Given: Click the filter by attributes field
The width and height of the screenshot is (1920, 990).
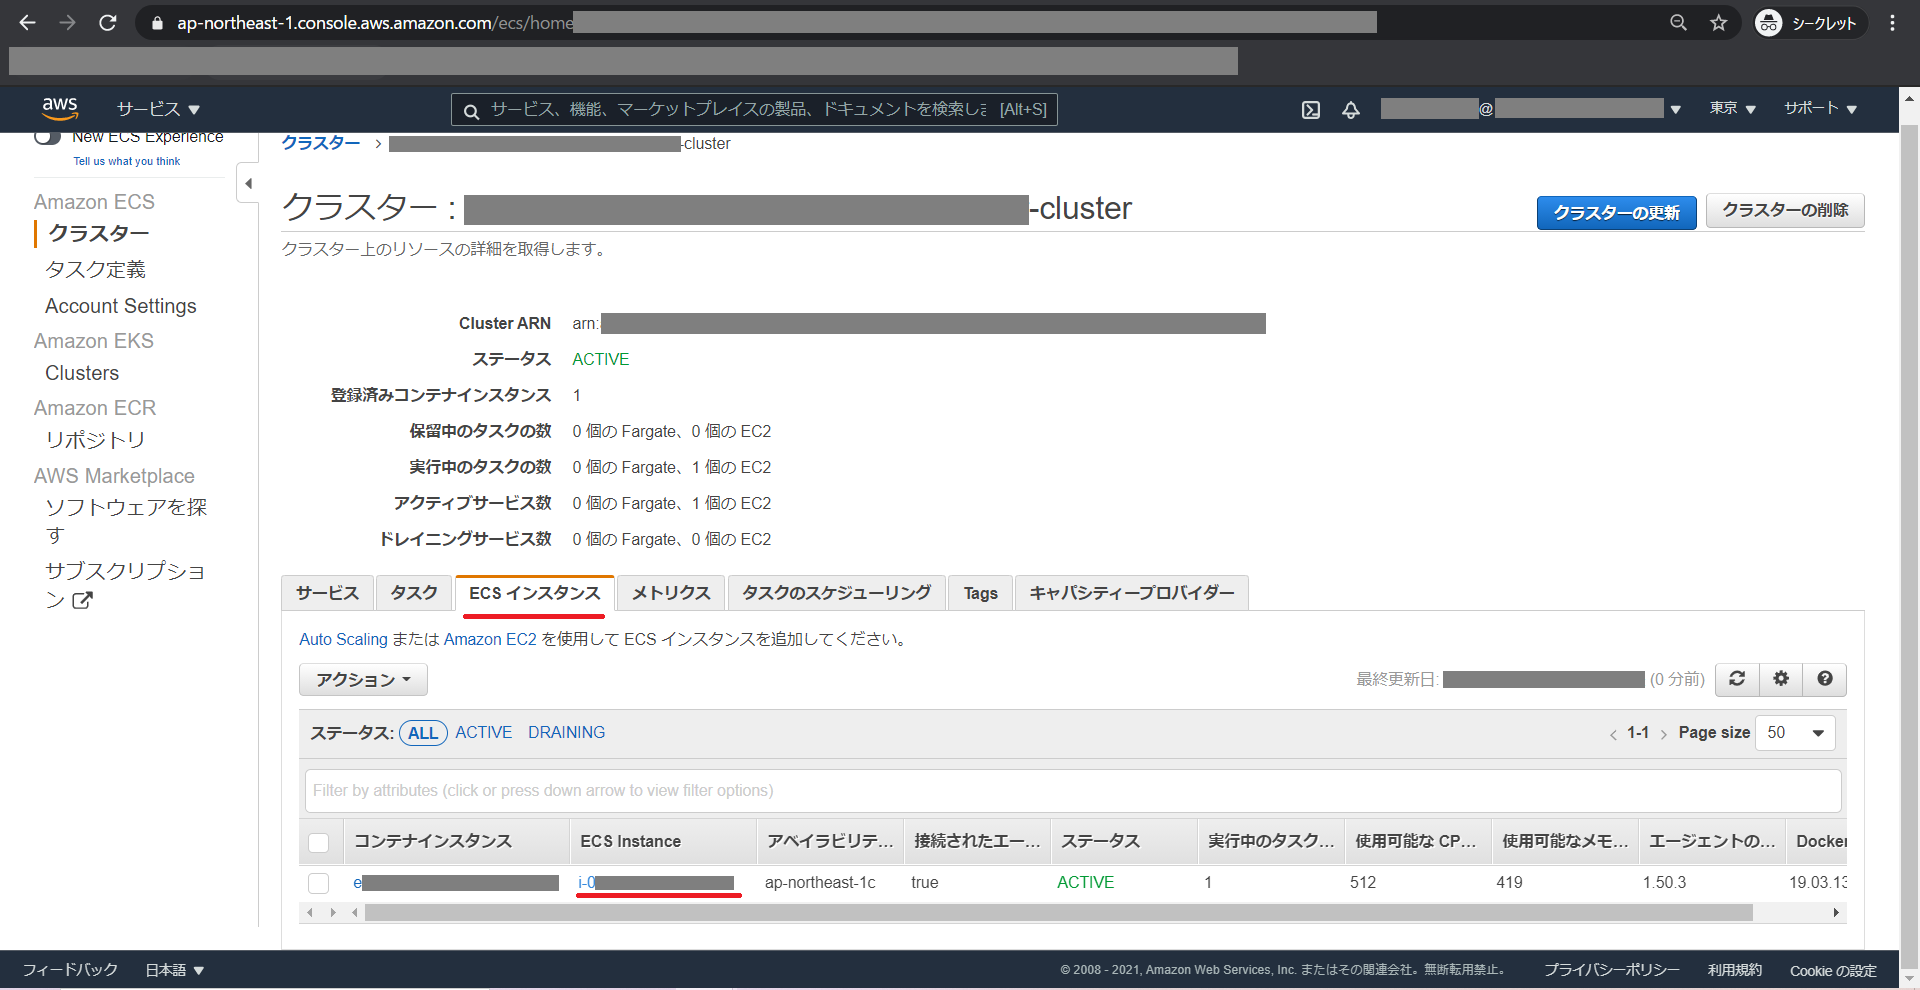Looking at the screenshot, I should click(700, 790).
